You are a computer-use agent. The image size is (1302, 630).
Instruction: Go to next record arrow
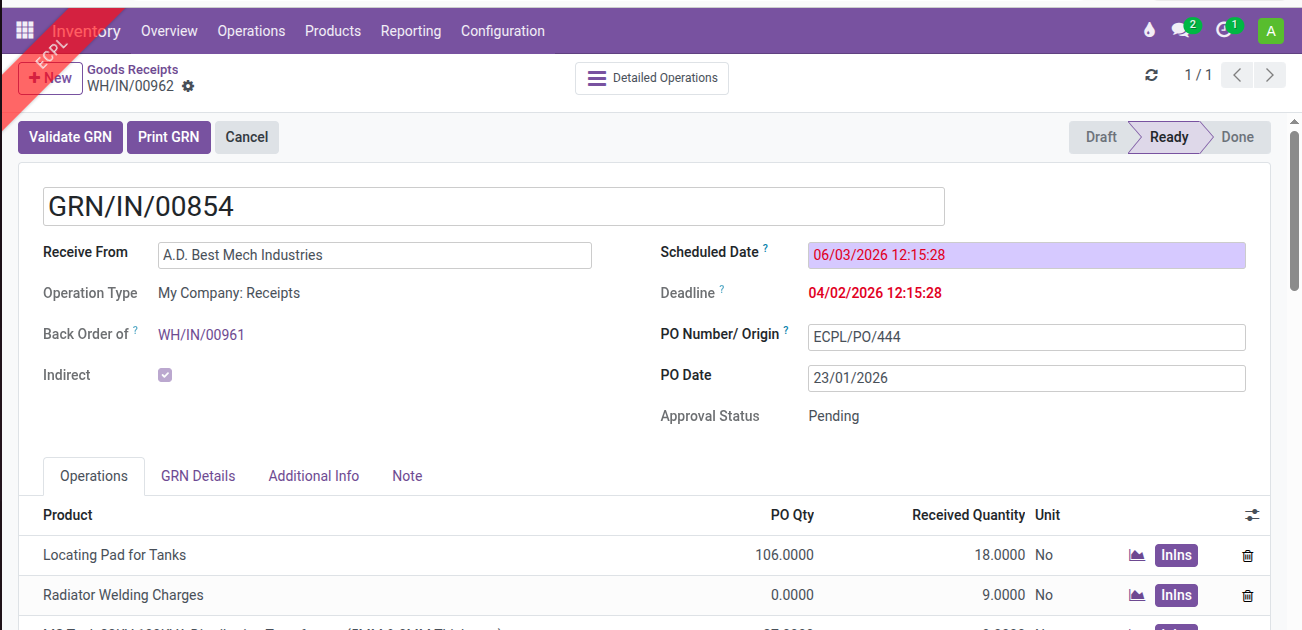point(1270,76)
